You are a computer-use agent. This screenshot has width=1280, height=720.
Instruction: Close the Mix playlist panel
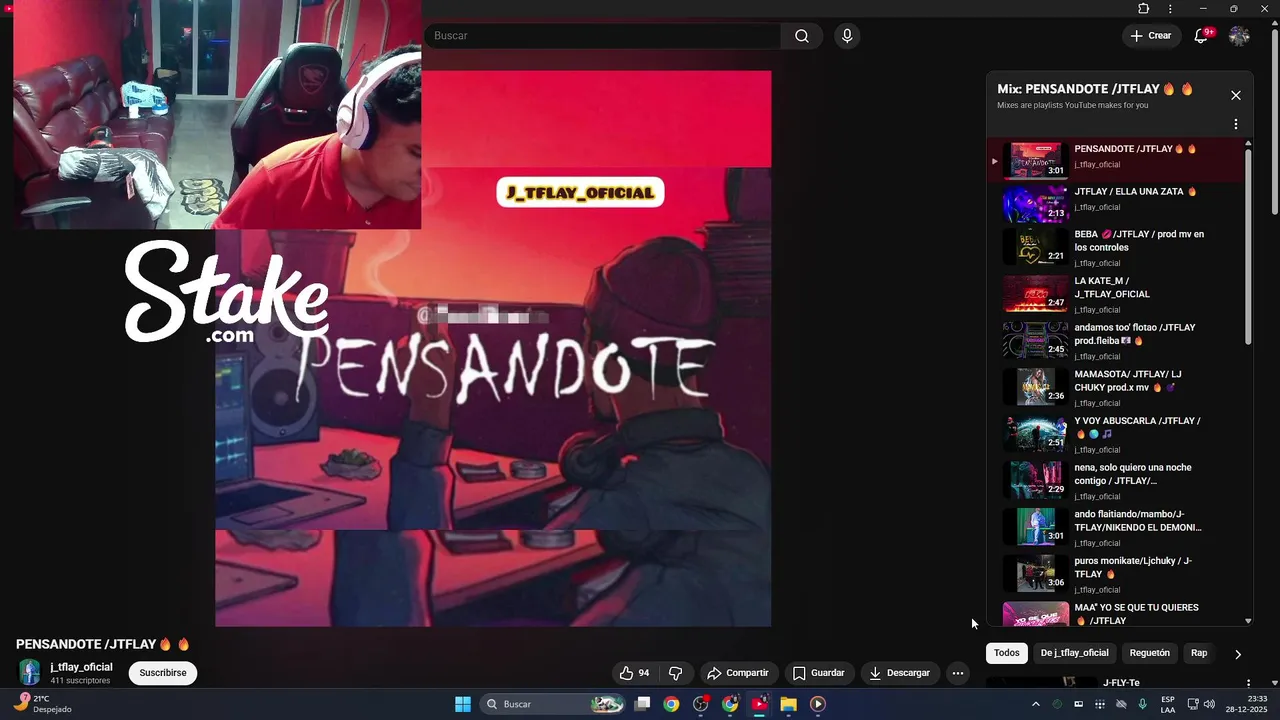coord(1236,95)
